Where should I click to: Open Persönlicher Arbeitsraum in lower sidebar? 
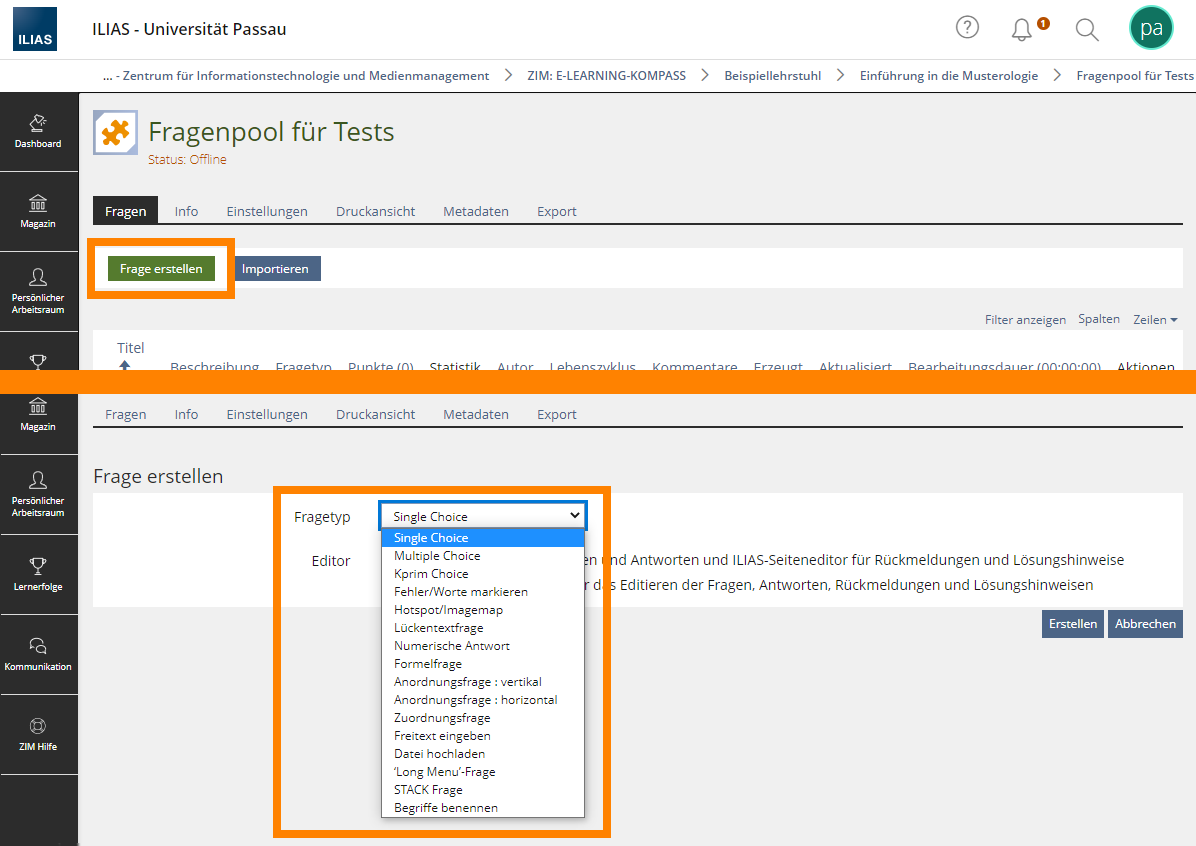(x=38, y=495)
